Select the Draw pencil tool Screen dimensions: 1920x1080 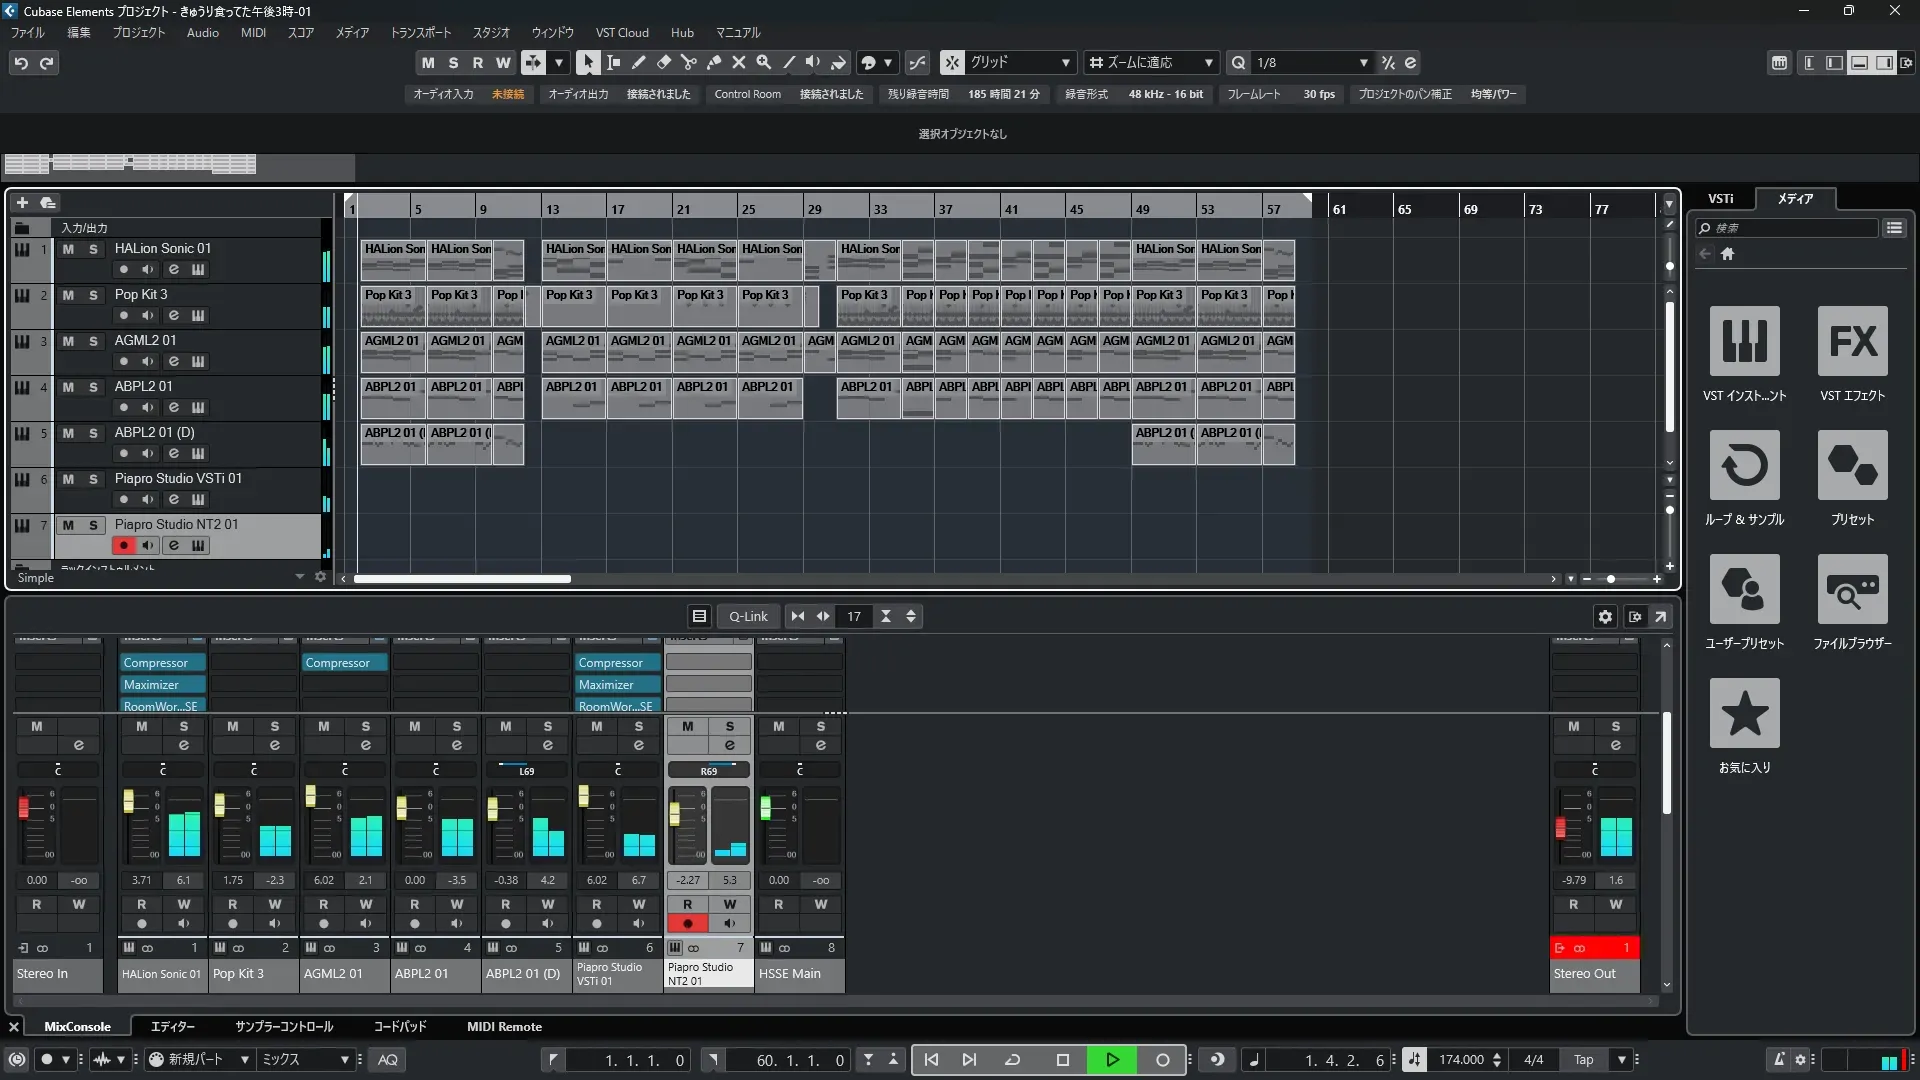(638, 62)
